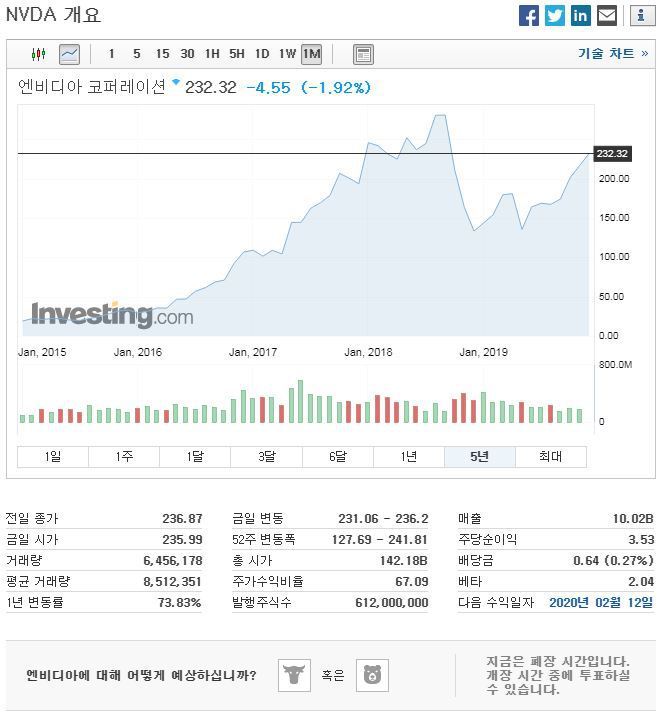Switch to candlestick chart type
This screenshot has width=665, height=721.
tap(39, 54)
